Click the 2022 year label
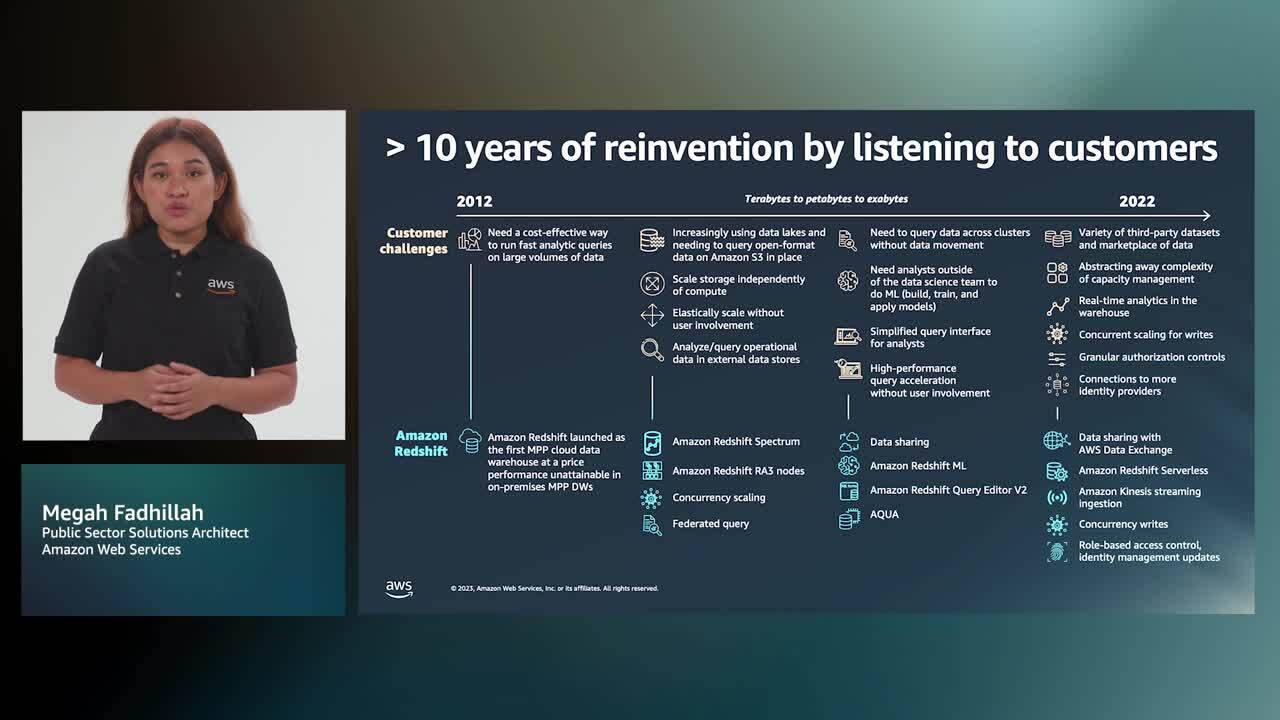 click(x=1137, y=201)
